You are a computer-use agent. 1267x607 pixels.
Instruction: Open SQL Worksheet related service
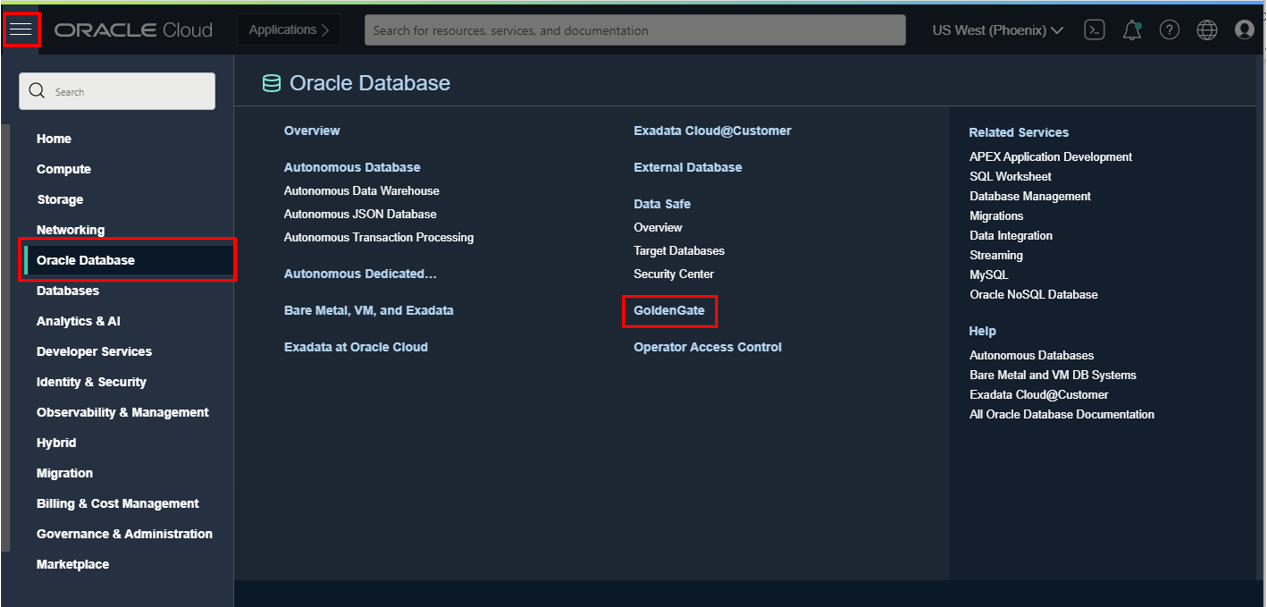1010,176
